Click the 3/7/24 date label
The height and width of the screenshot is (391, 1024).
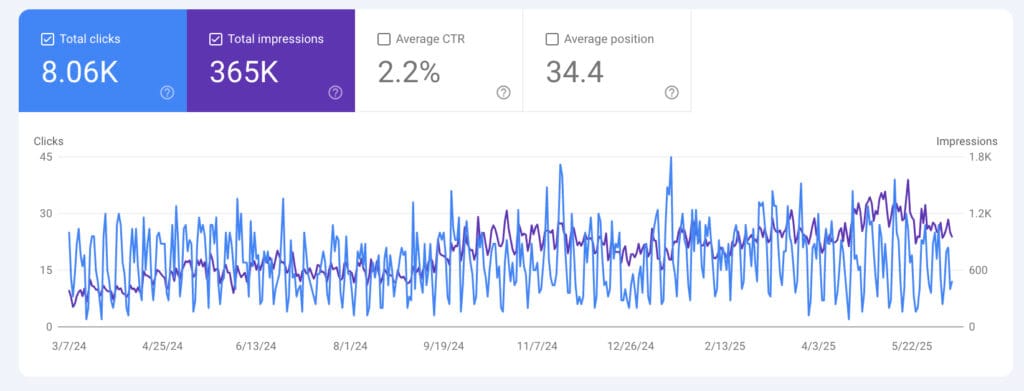[x=69, y=347]
